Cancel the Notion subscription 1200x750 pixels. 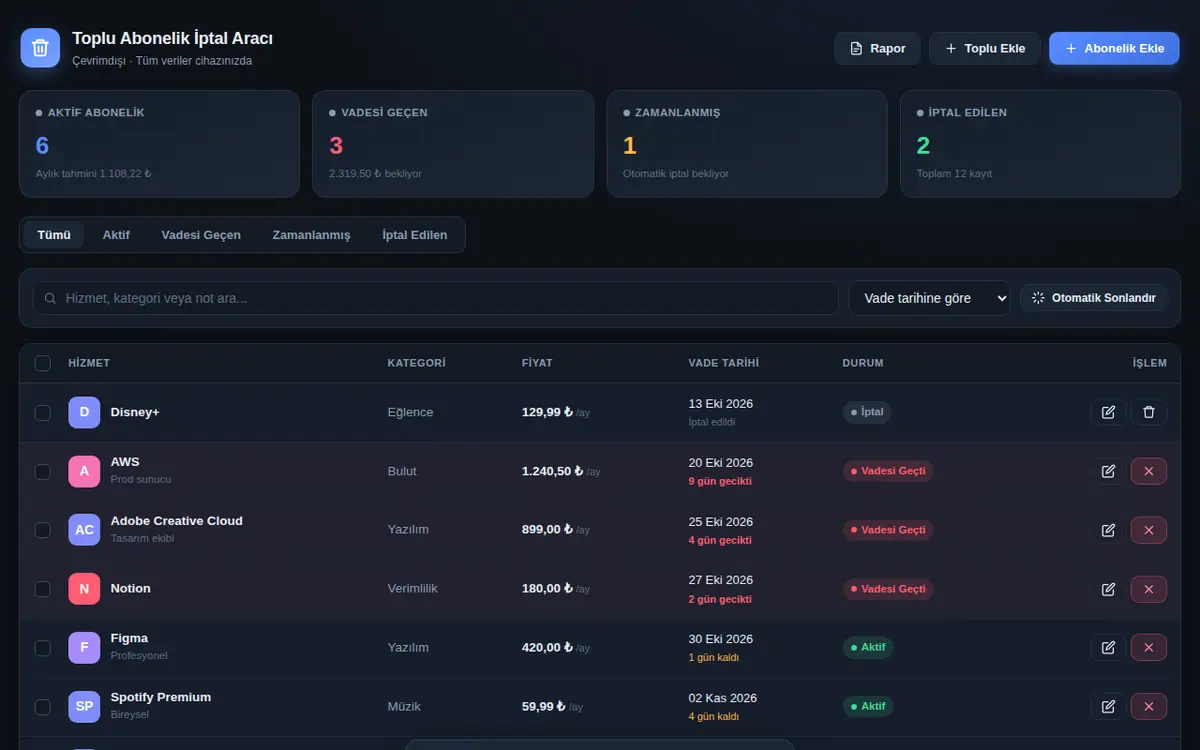pos(1149,589)
